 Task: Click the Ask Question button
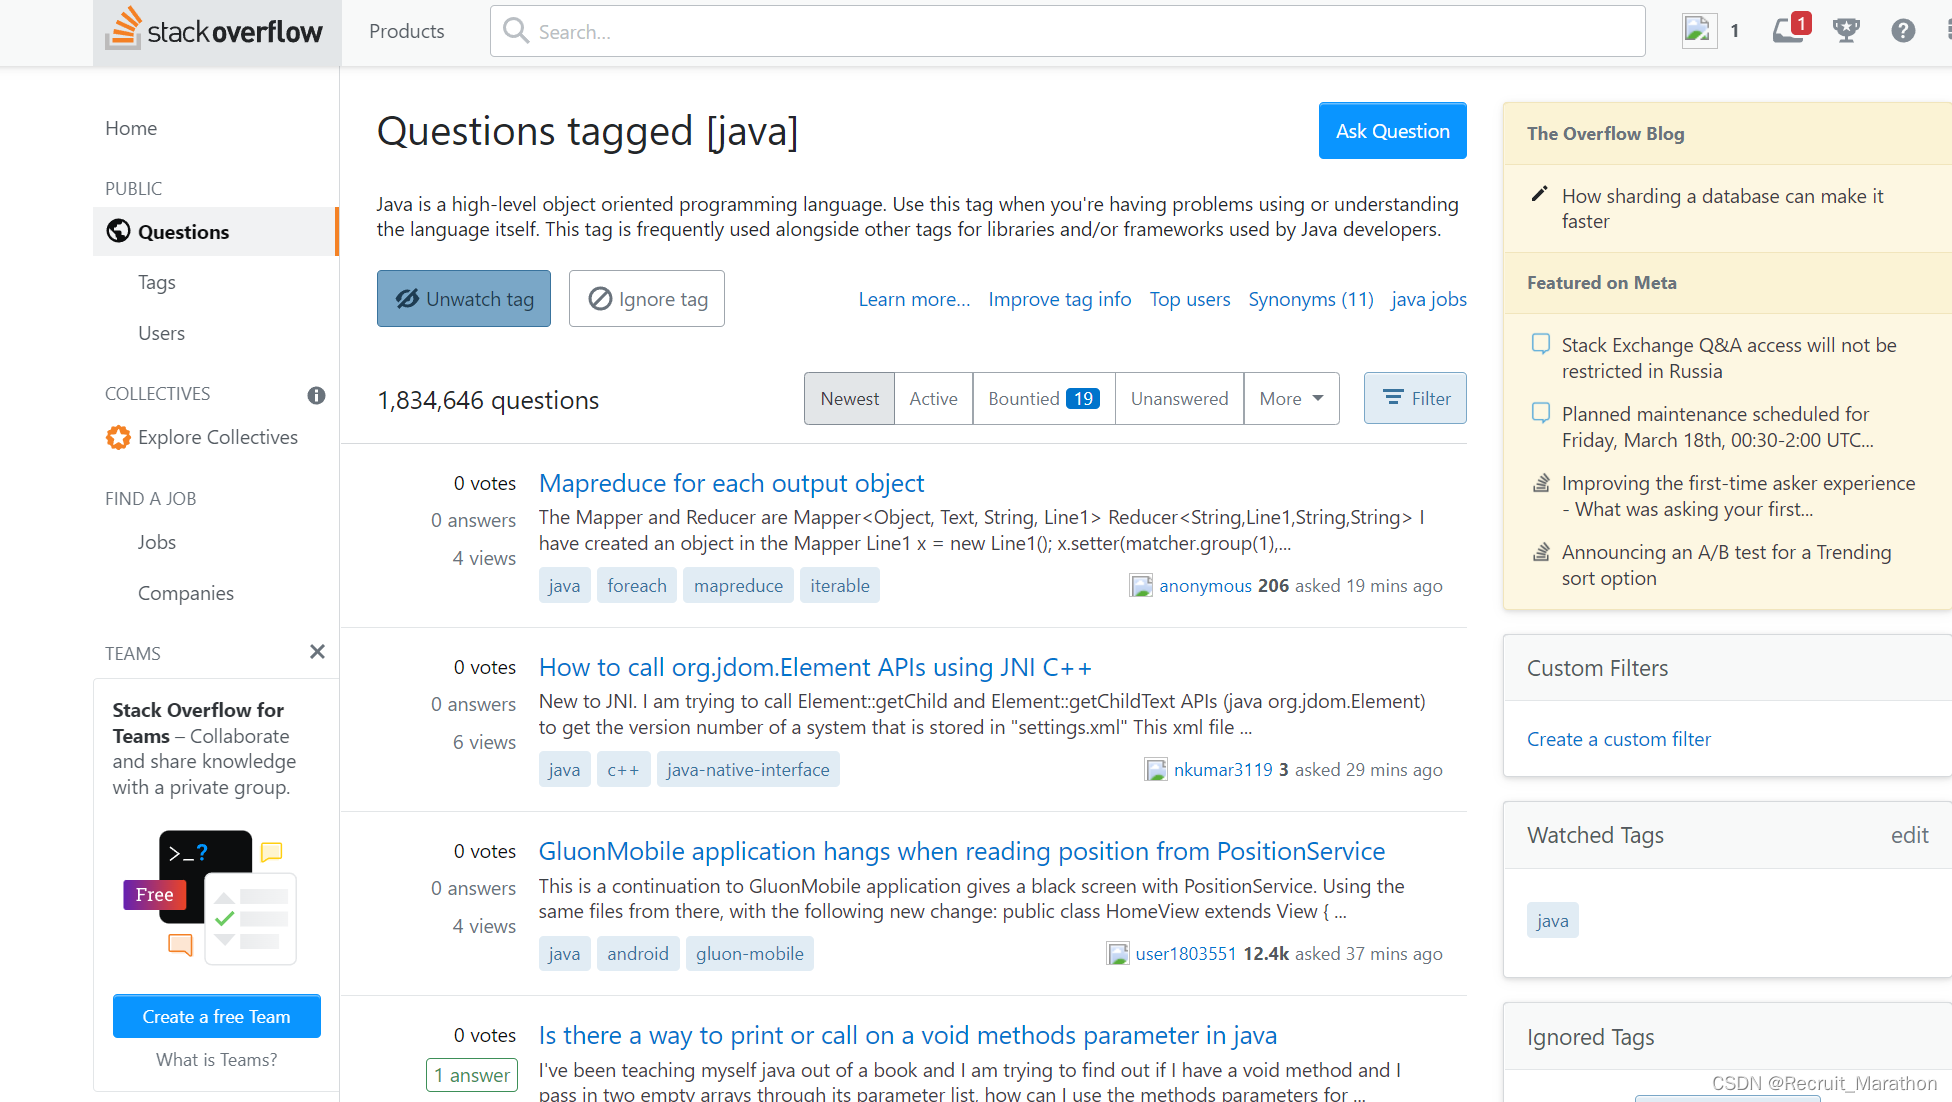click(x=1392, y=131)
